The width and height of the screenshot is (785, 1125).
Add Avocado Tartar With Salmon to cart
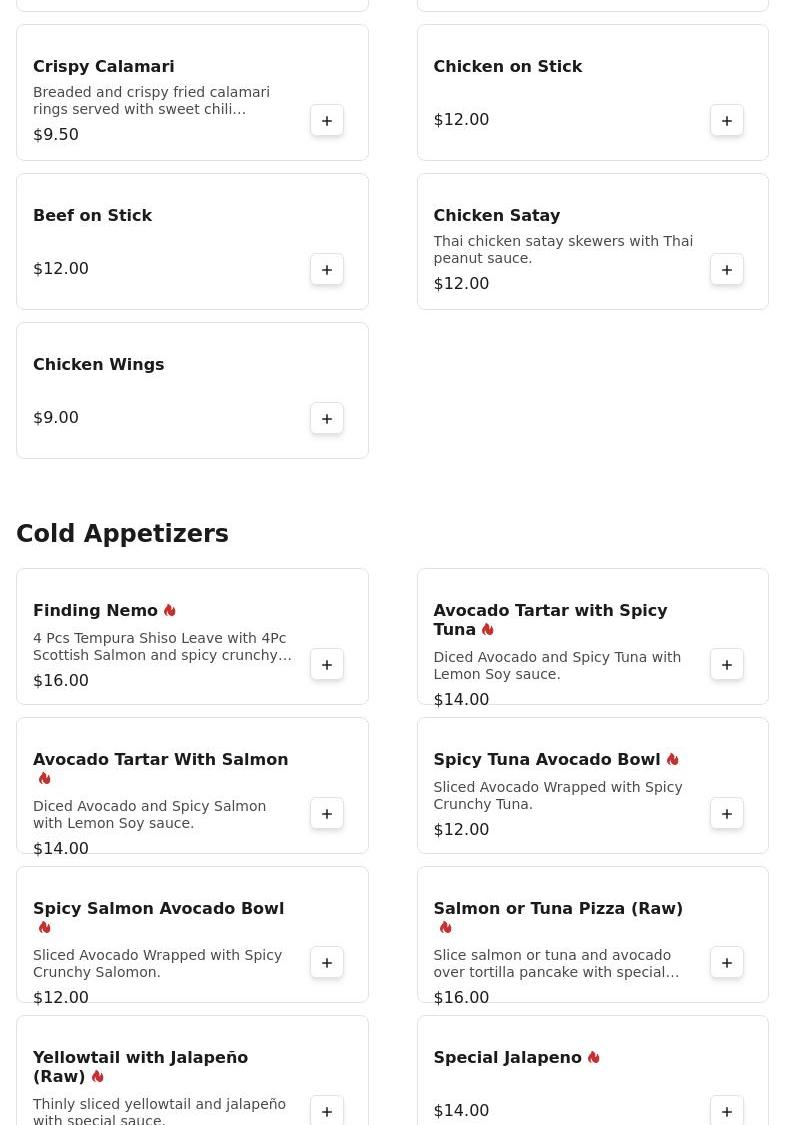pyautogui.click(x=327, y=814)
